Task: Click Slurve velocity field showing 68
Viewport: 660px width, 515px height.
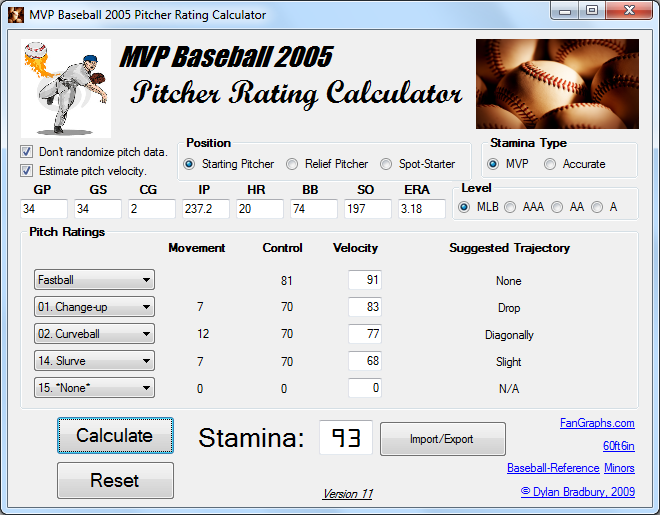Action: pos(365,361)
